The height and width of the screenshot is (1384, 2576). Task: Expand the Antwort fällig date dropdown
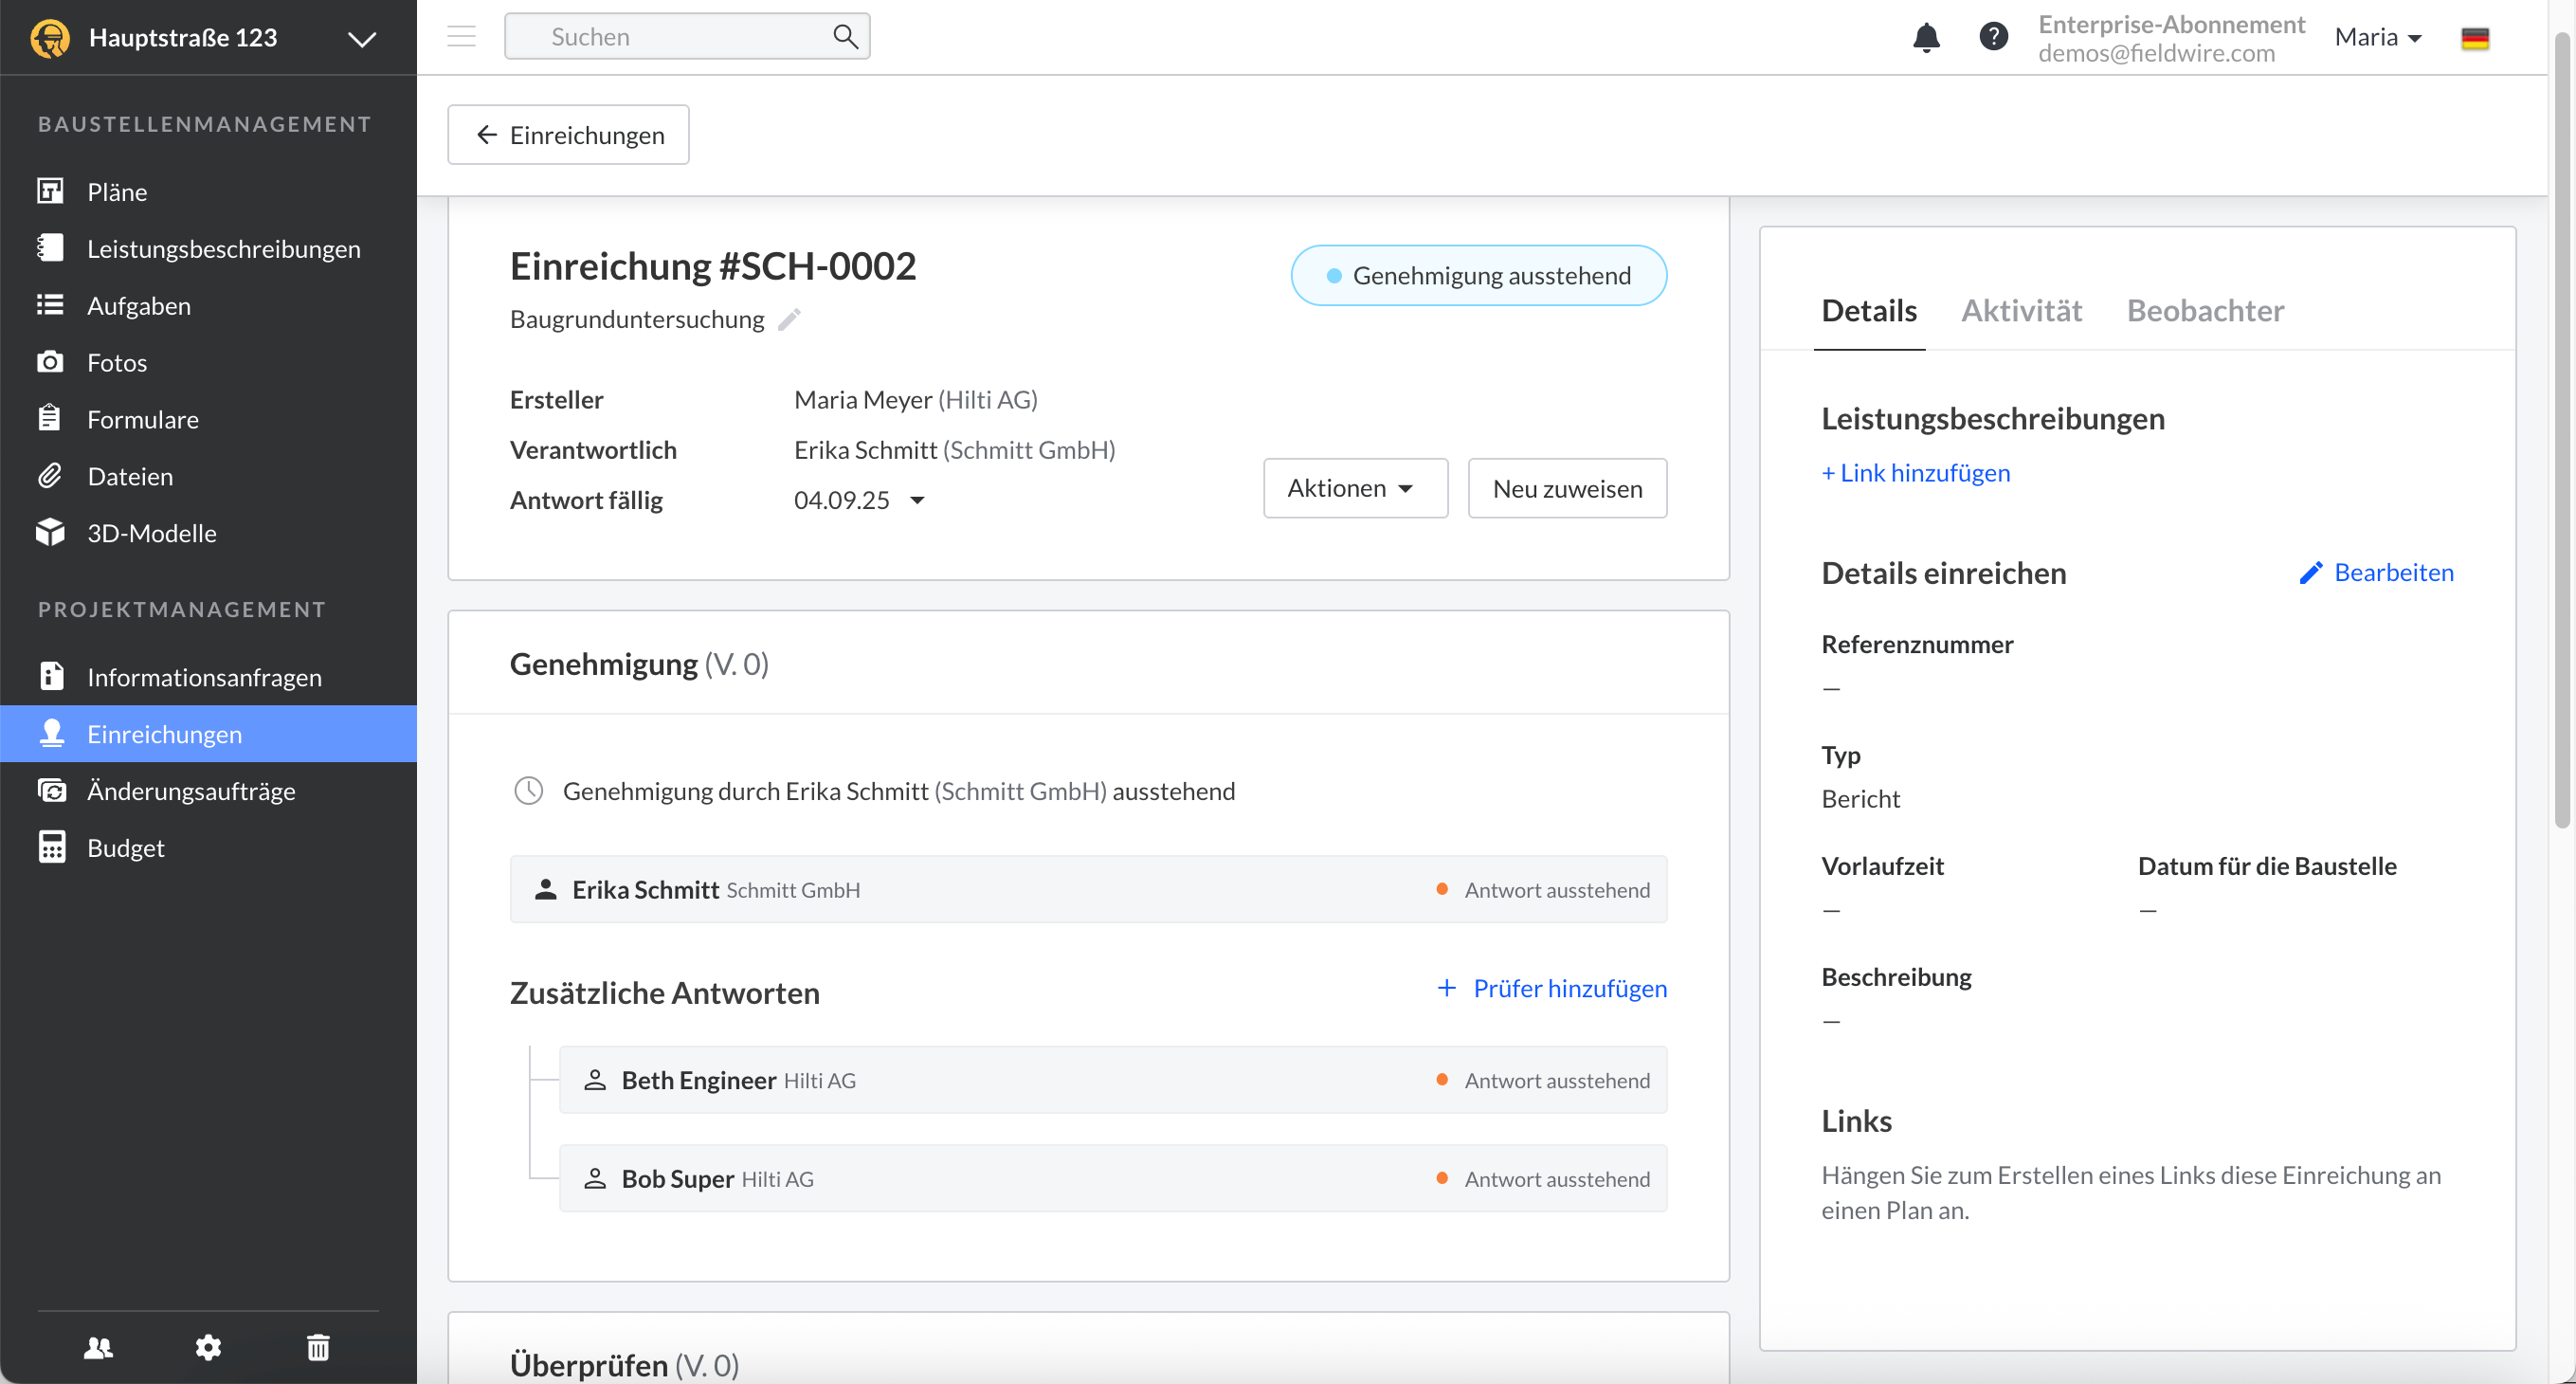[917, 500]
